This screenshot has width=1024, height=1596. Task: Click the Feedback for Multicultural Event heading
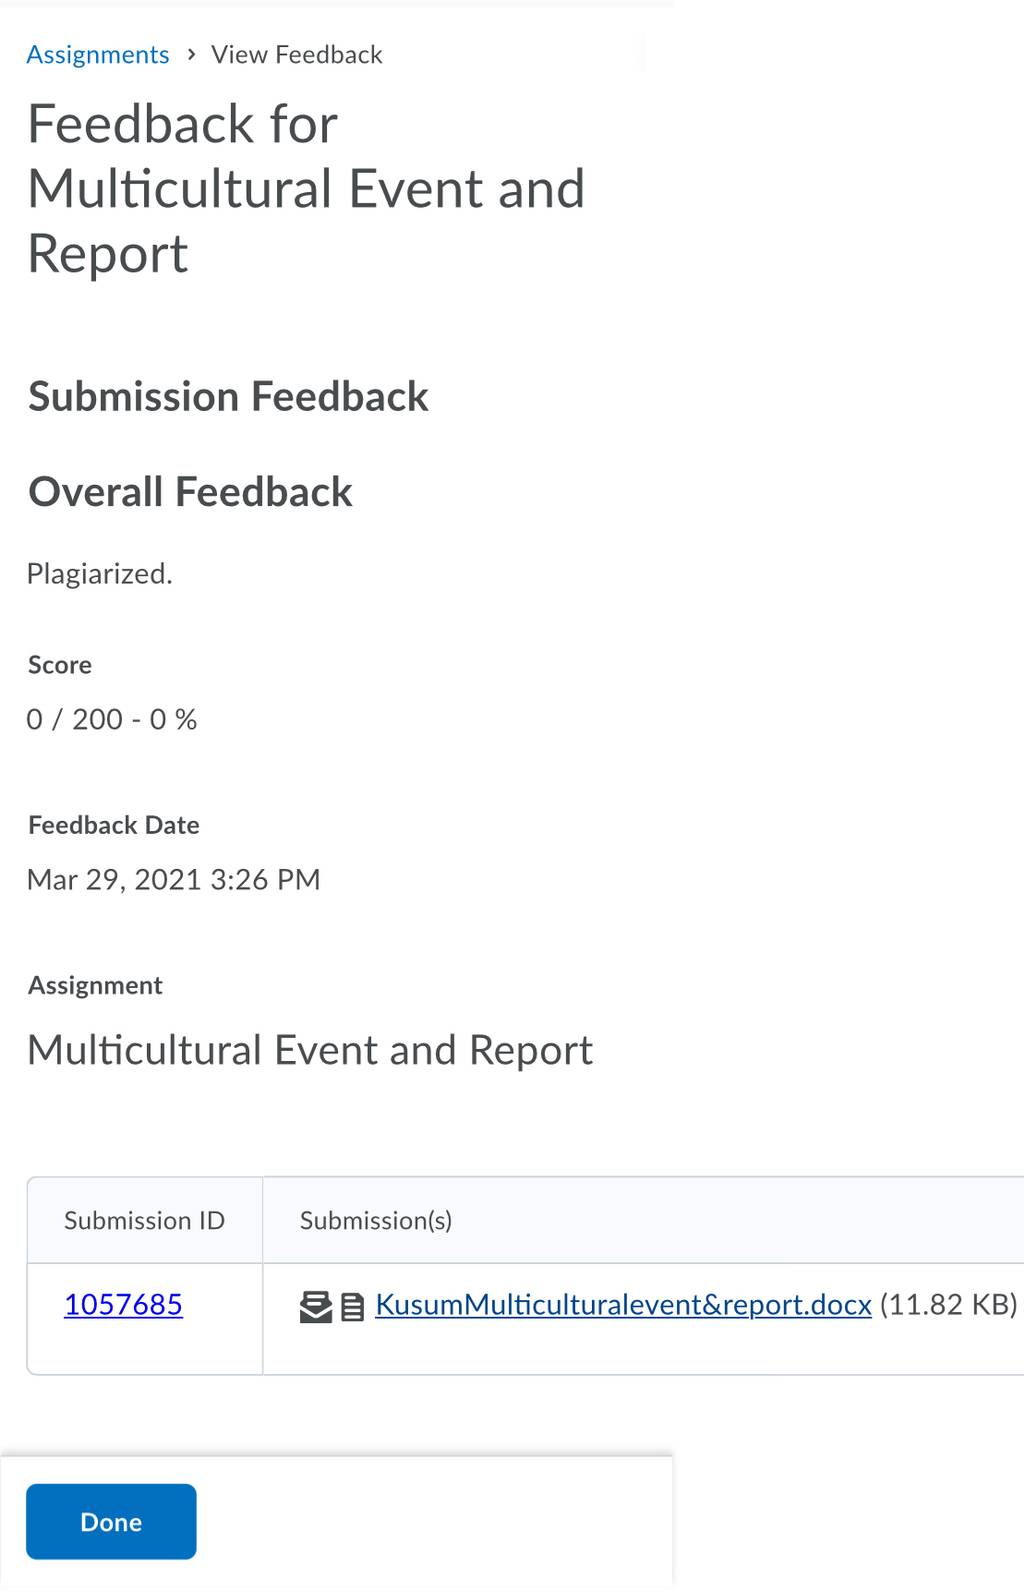tap(306, 189)
